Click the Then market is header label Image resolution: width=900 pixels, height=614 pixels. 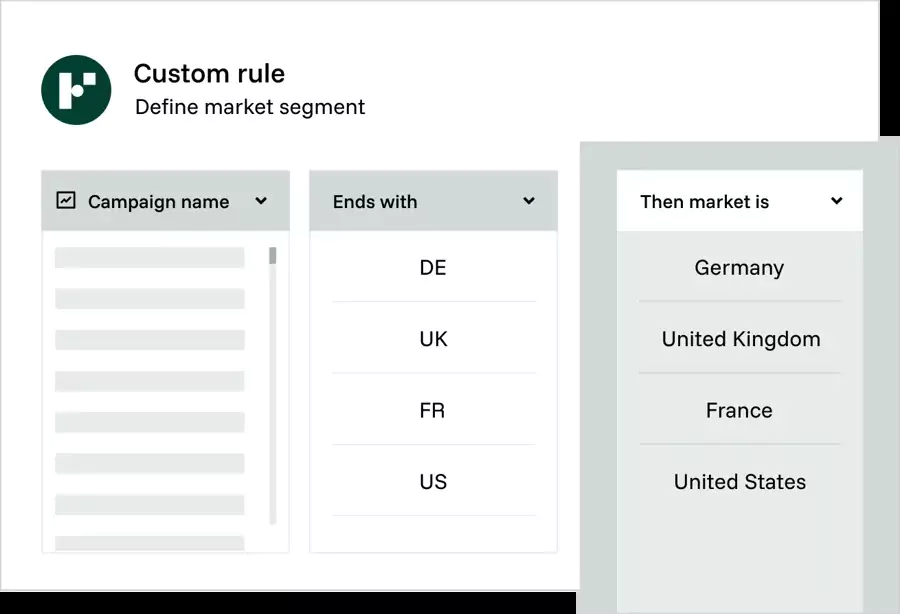coord(705,201)
